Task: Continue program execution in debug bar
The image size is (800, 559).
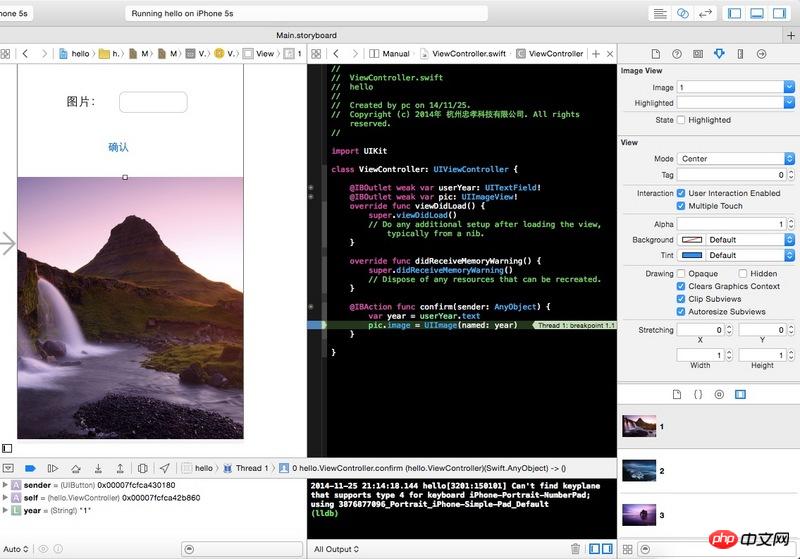Action: (x=53, y=468)
